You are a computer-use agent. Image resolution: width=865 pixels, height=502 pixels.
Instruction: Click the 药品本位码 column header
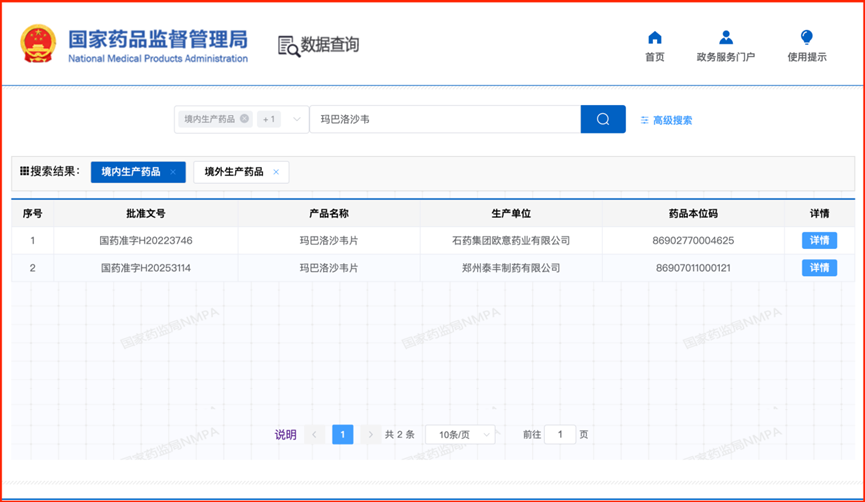[x=693, y=213]
